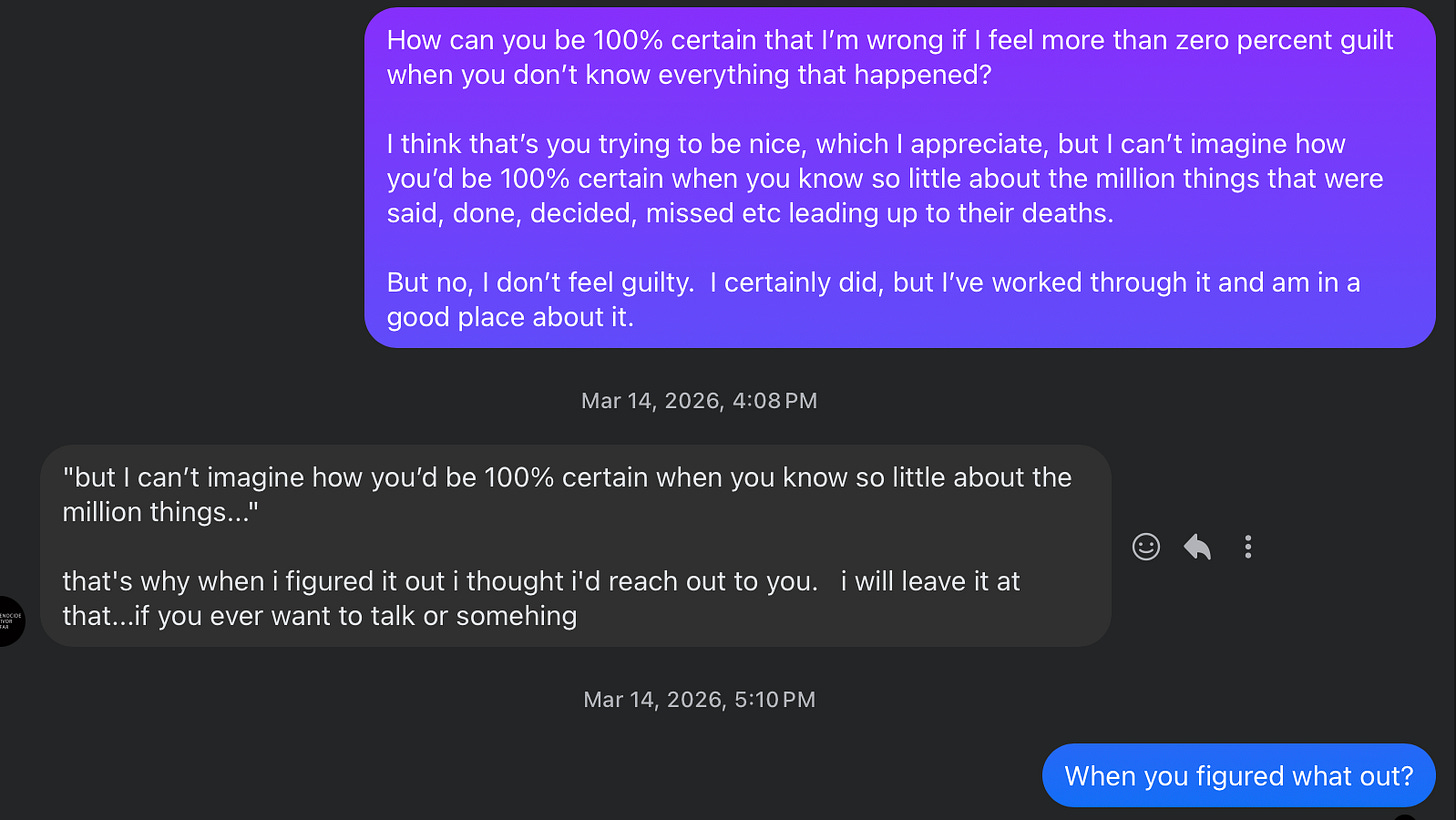
Task: Open the three-dot more options menu
Action: click(1248, 546)
